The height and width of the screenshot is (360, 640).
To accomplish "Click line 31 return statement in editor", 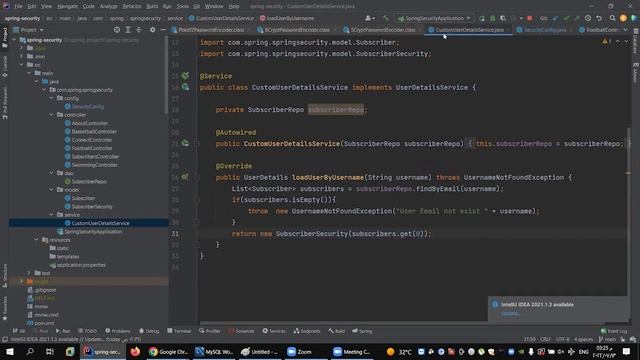I will pos(331,233).
